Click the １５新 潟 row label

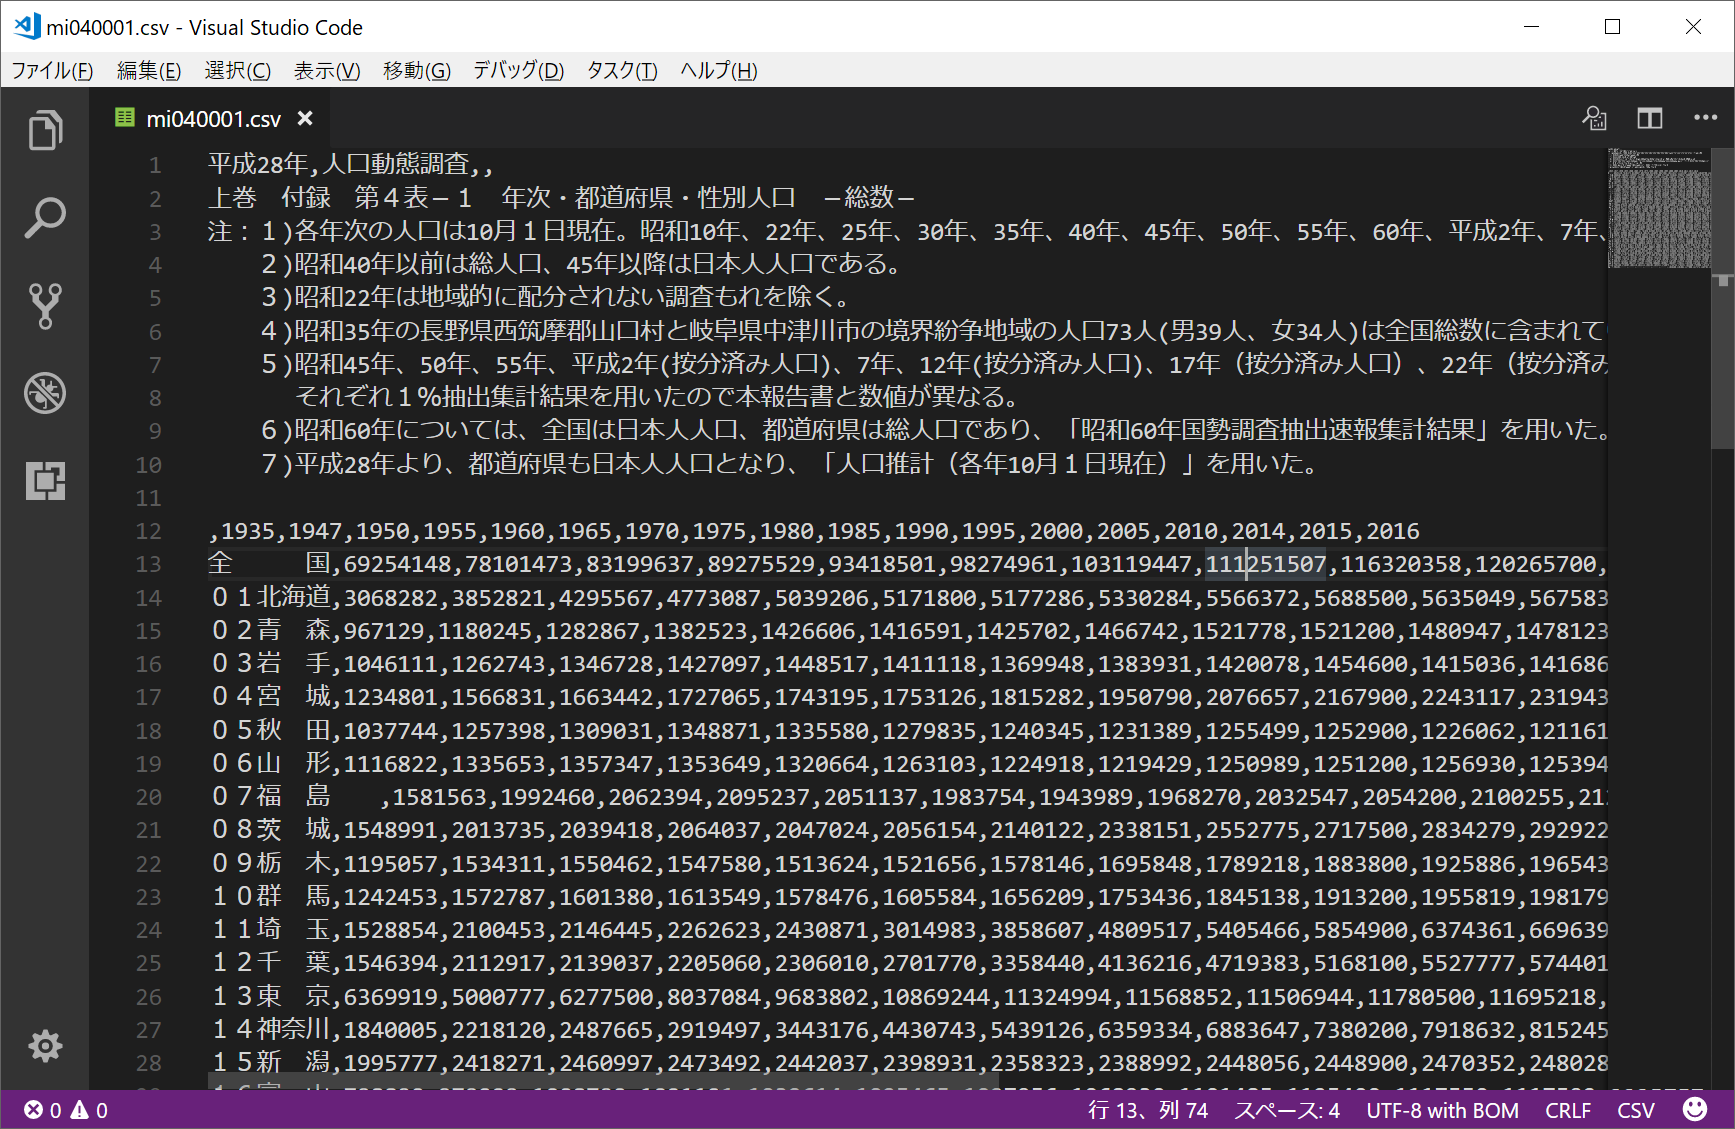pyautogui.click(x=269, y=1062)
